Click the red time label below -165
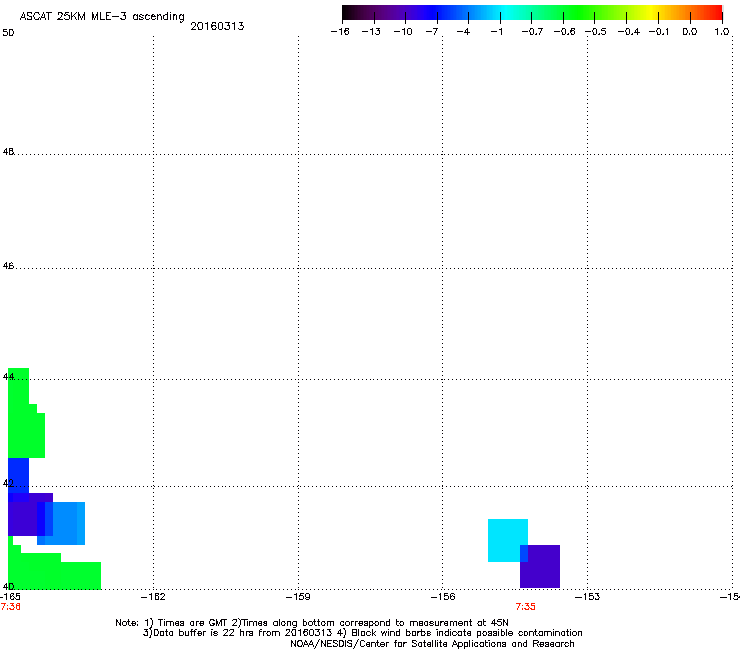 pyautogui.click(x=11, y=607)
